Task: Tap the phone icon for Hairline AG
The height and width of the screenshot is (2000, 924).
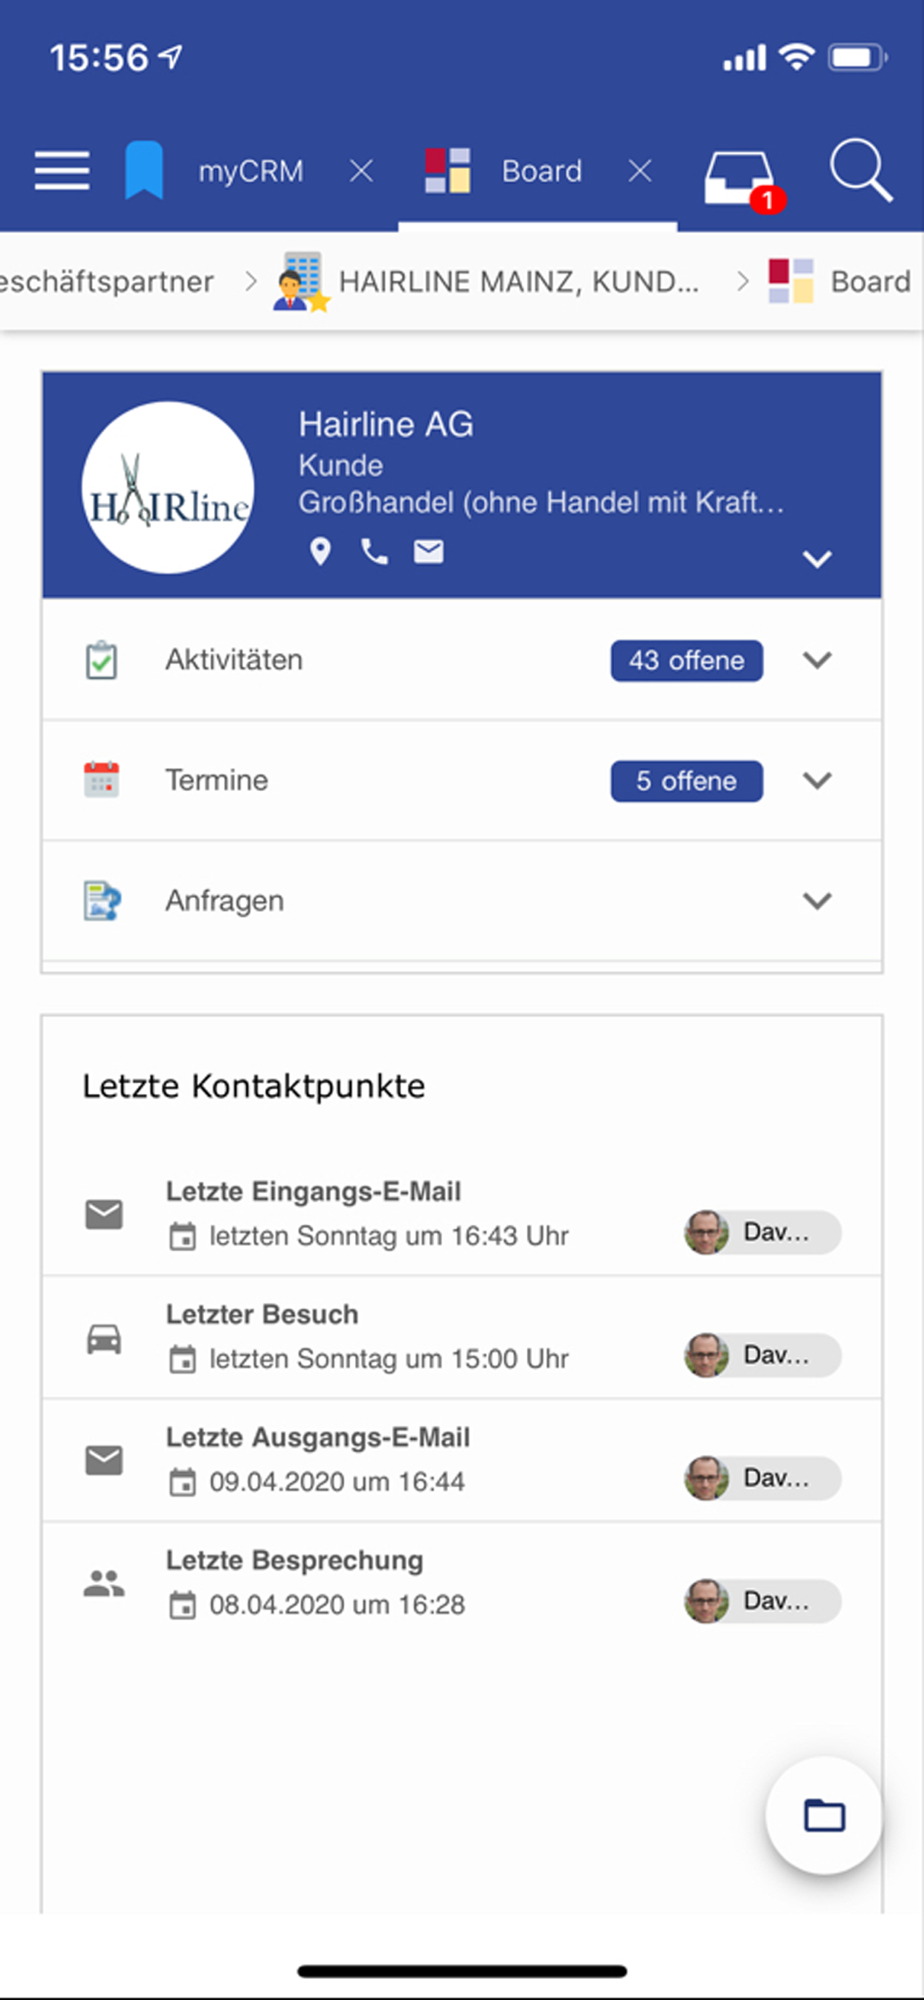Action: 374,551
